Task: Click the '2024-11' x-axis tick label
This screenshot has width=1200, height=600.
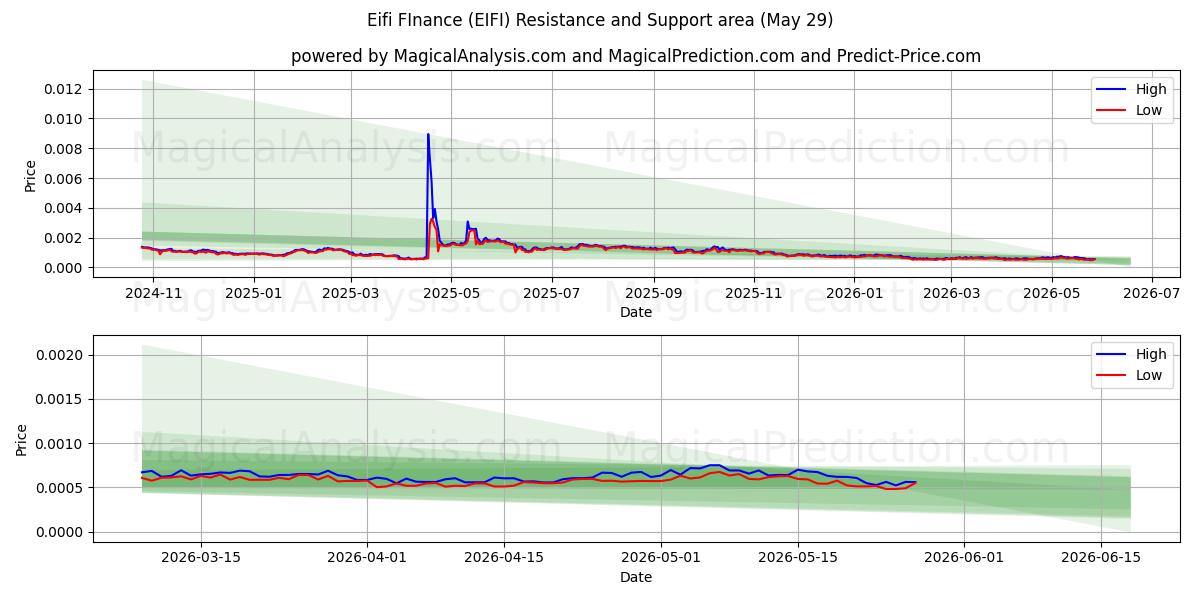Action: tap(153, 292)
